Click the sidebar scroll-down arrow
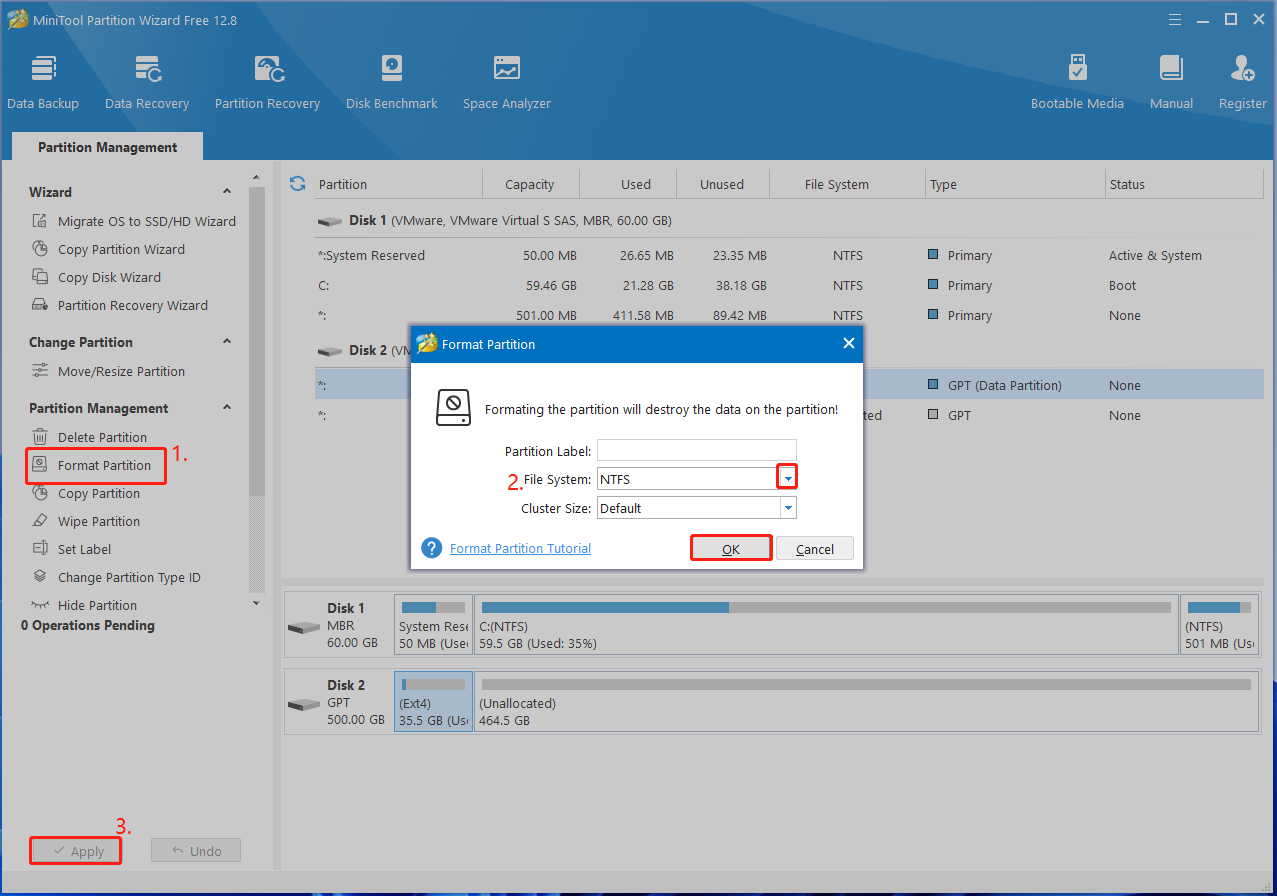 pyautogui.click(x=256, y=603)
